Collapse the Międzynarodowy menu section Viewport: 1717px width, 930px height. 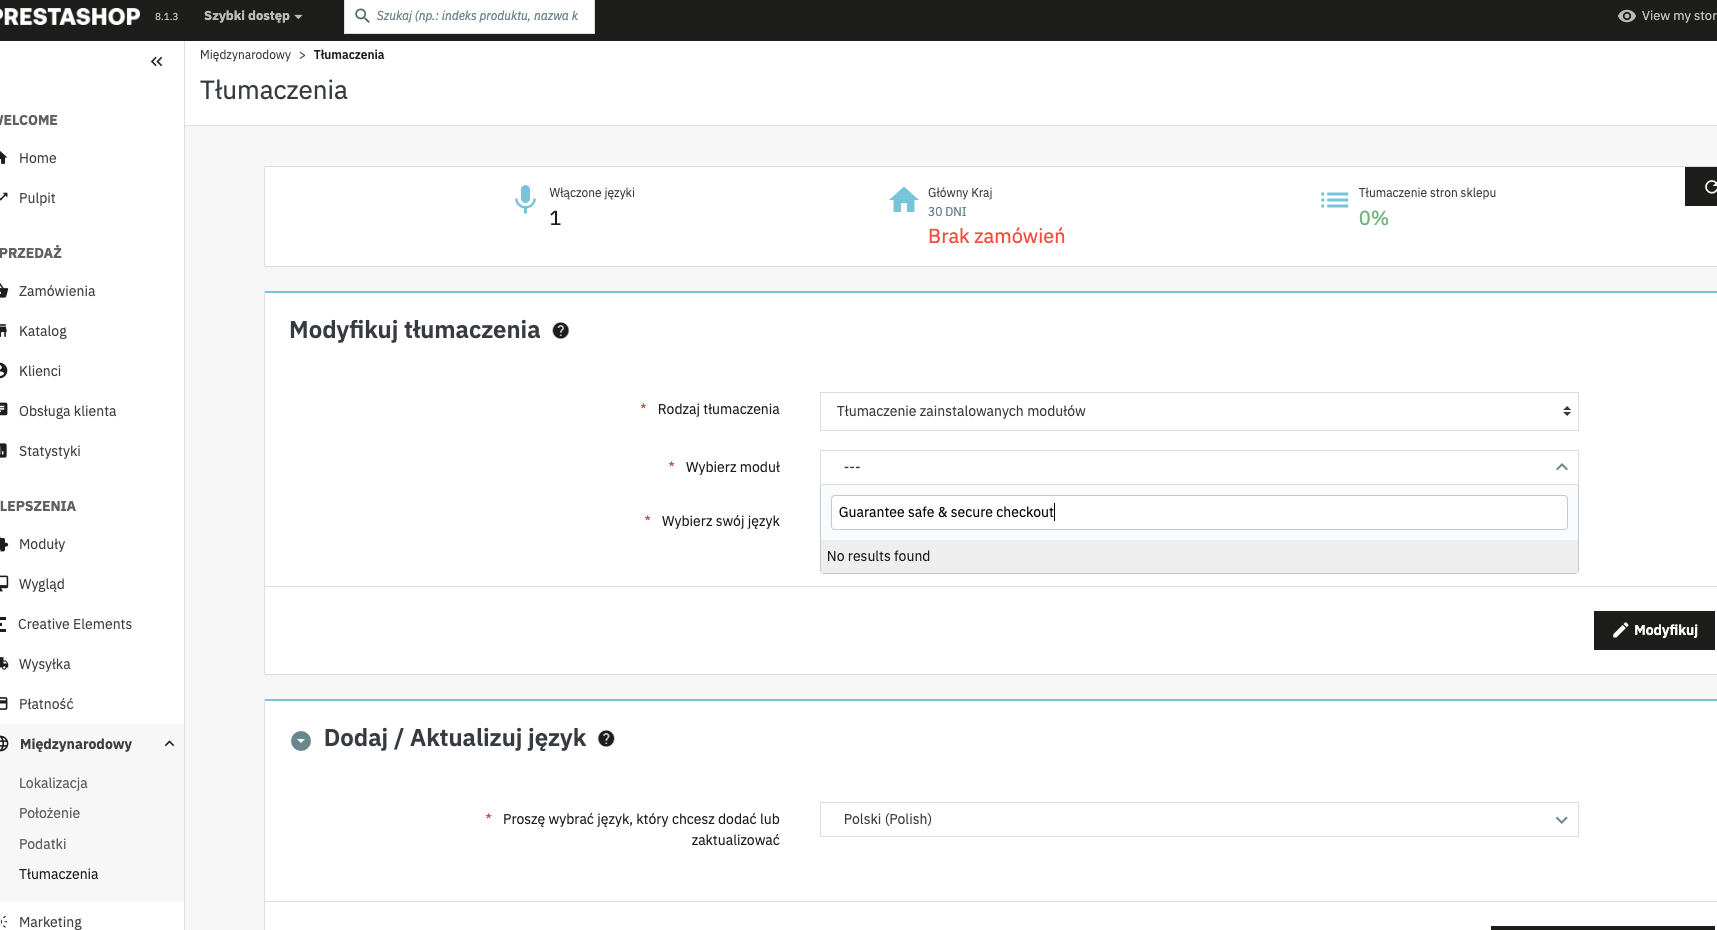tap(169, 744)
